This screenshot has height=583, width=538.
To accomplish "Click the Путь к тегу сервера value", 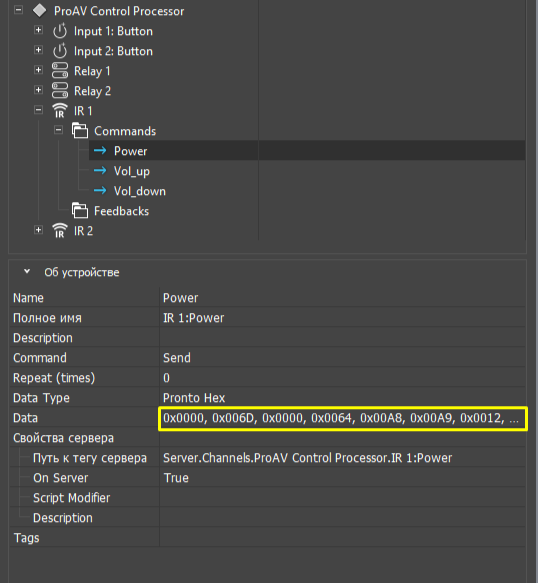I will (342, 458).
